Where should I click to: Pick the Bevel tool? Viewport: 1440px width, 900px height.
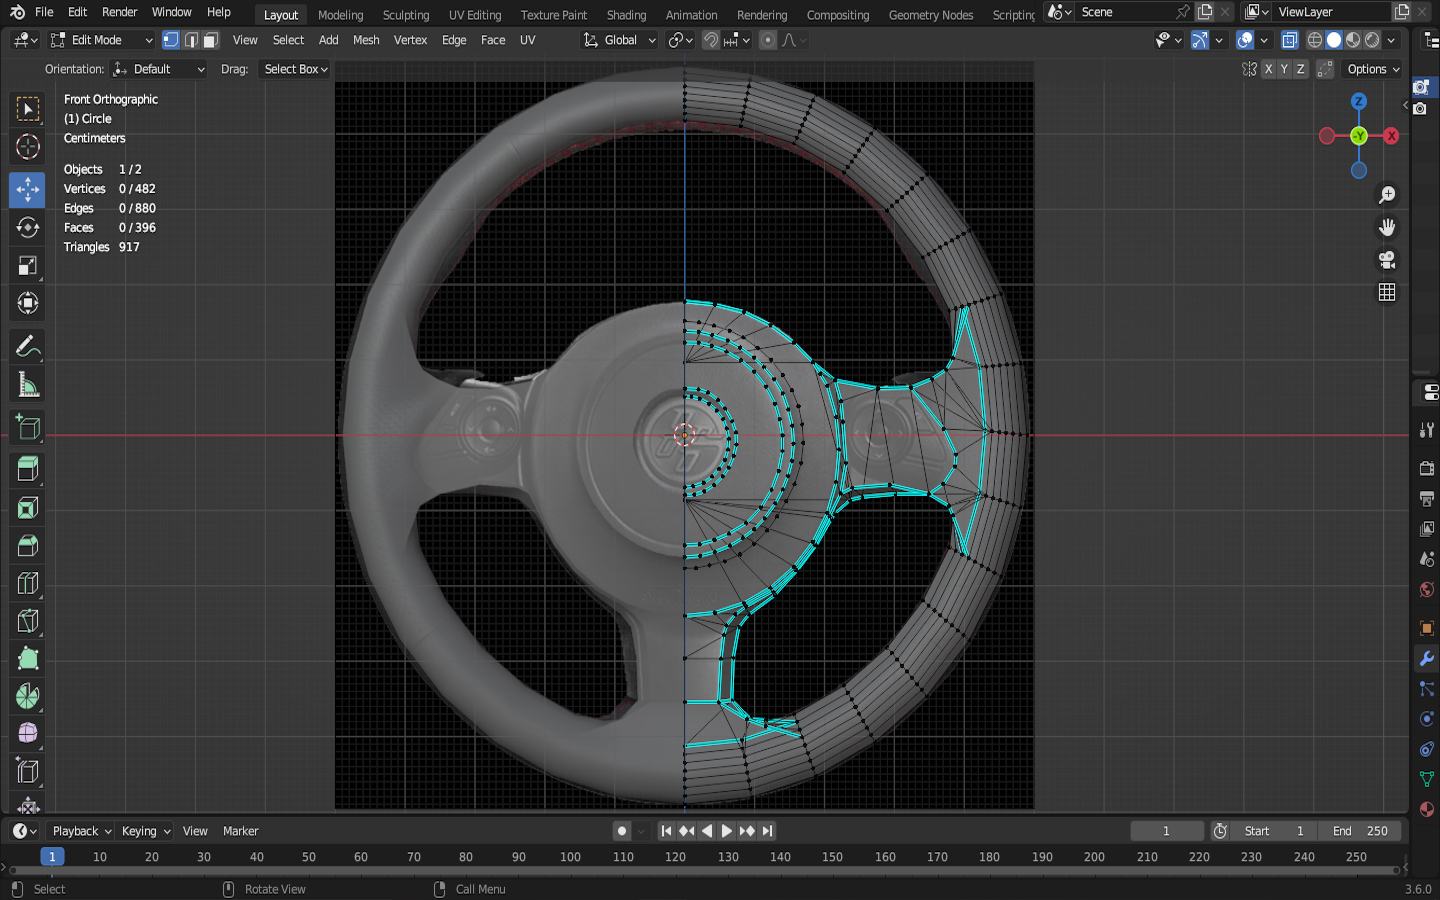click(28, 545)
